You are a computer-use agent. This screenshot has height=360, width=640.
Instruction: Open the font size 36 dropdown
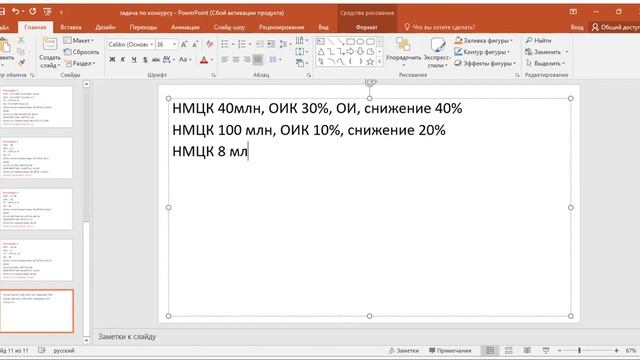pos(174,44)
